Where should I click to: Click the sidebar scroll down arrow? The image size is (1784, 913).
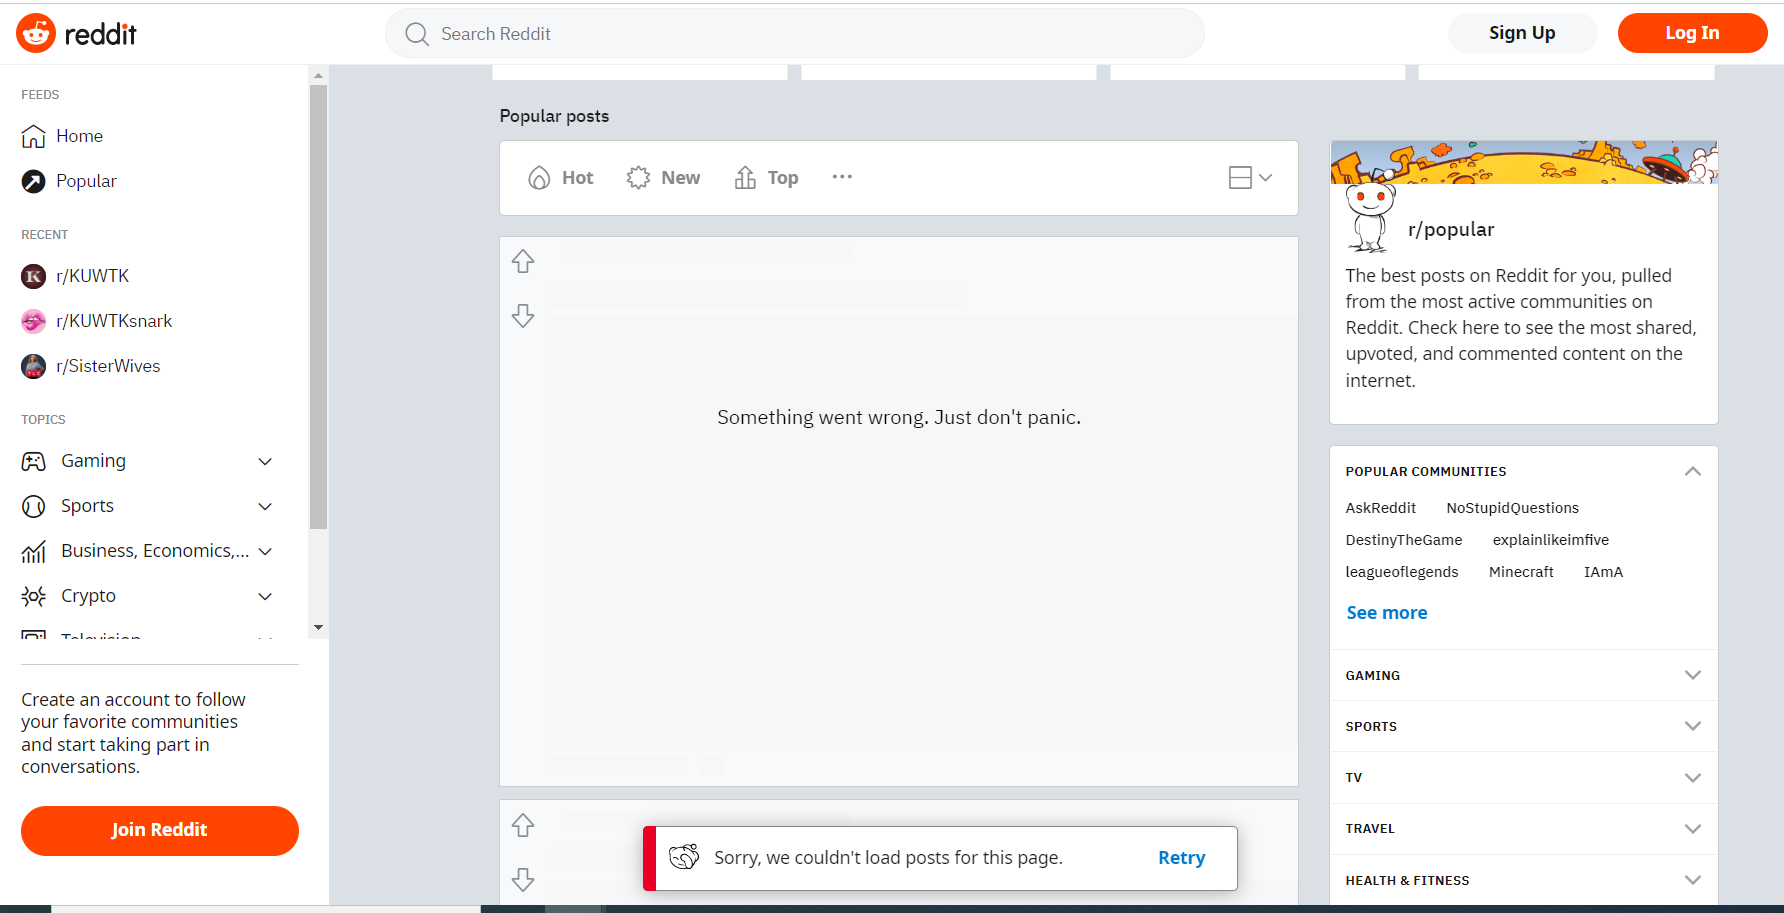(x=318, y=628)
